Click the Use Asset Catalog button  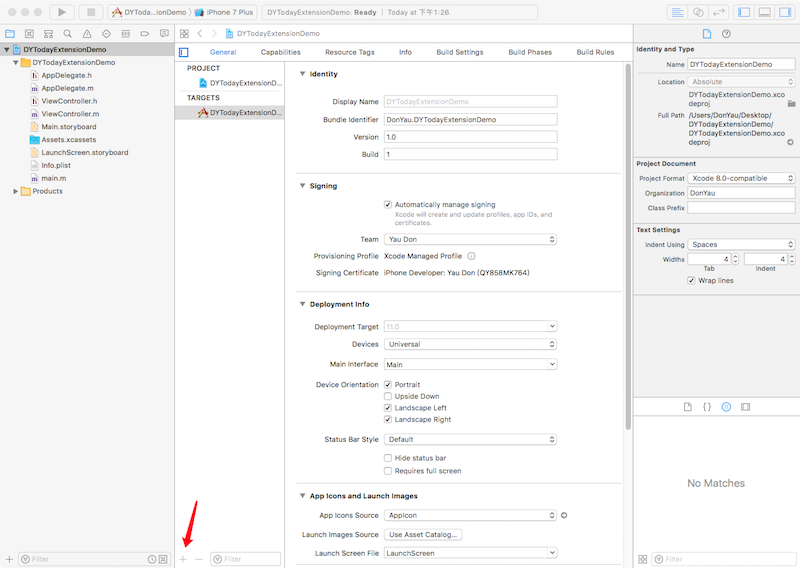[x=423, y=535]
